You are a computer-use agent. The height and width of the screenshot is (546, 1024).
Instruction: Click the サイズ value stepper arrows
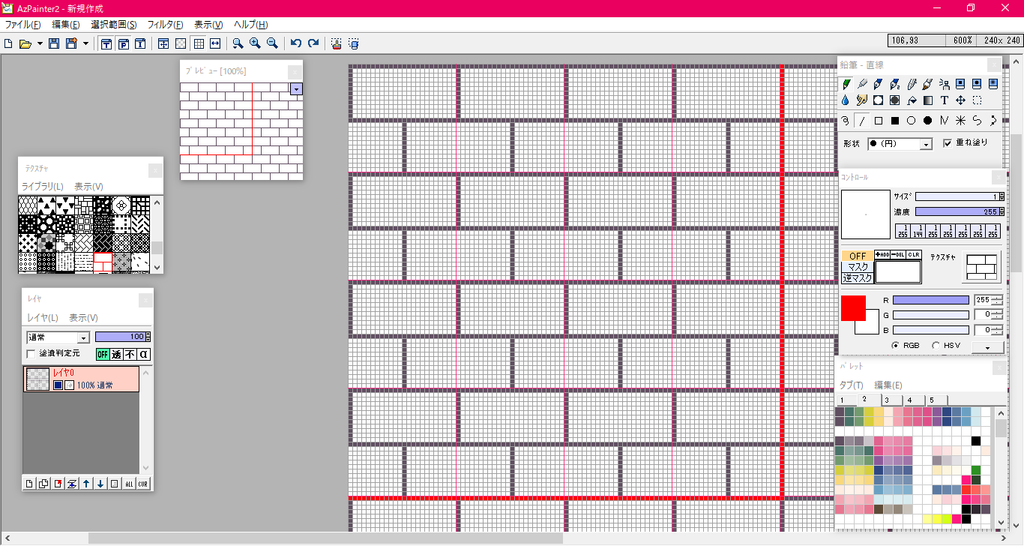pyautogui.click(x=1001, y=197)
